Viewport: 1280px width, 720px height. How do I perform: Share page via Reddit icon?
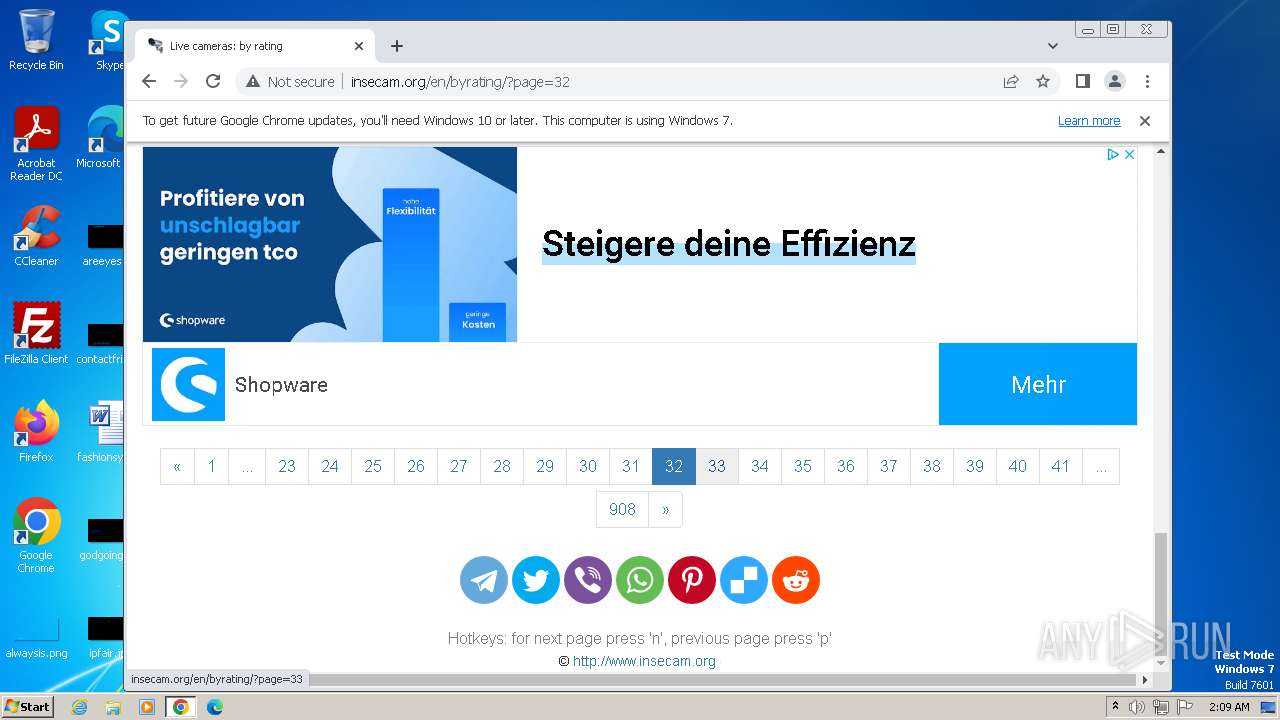point(796,580)
